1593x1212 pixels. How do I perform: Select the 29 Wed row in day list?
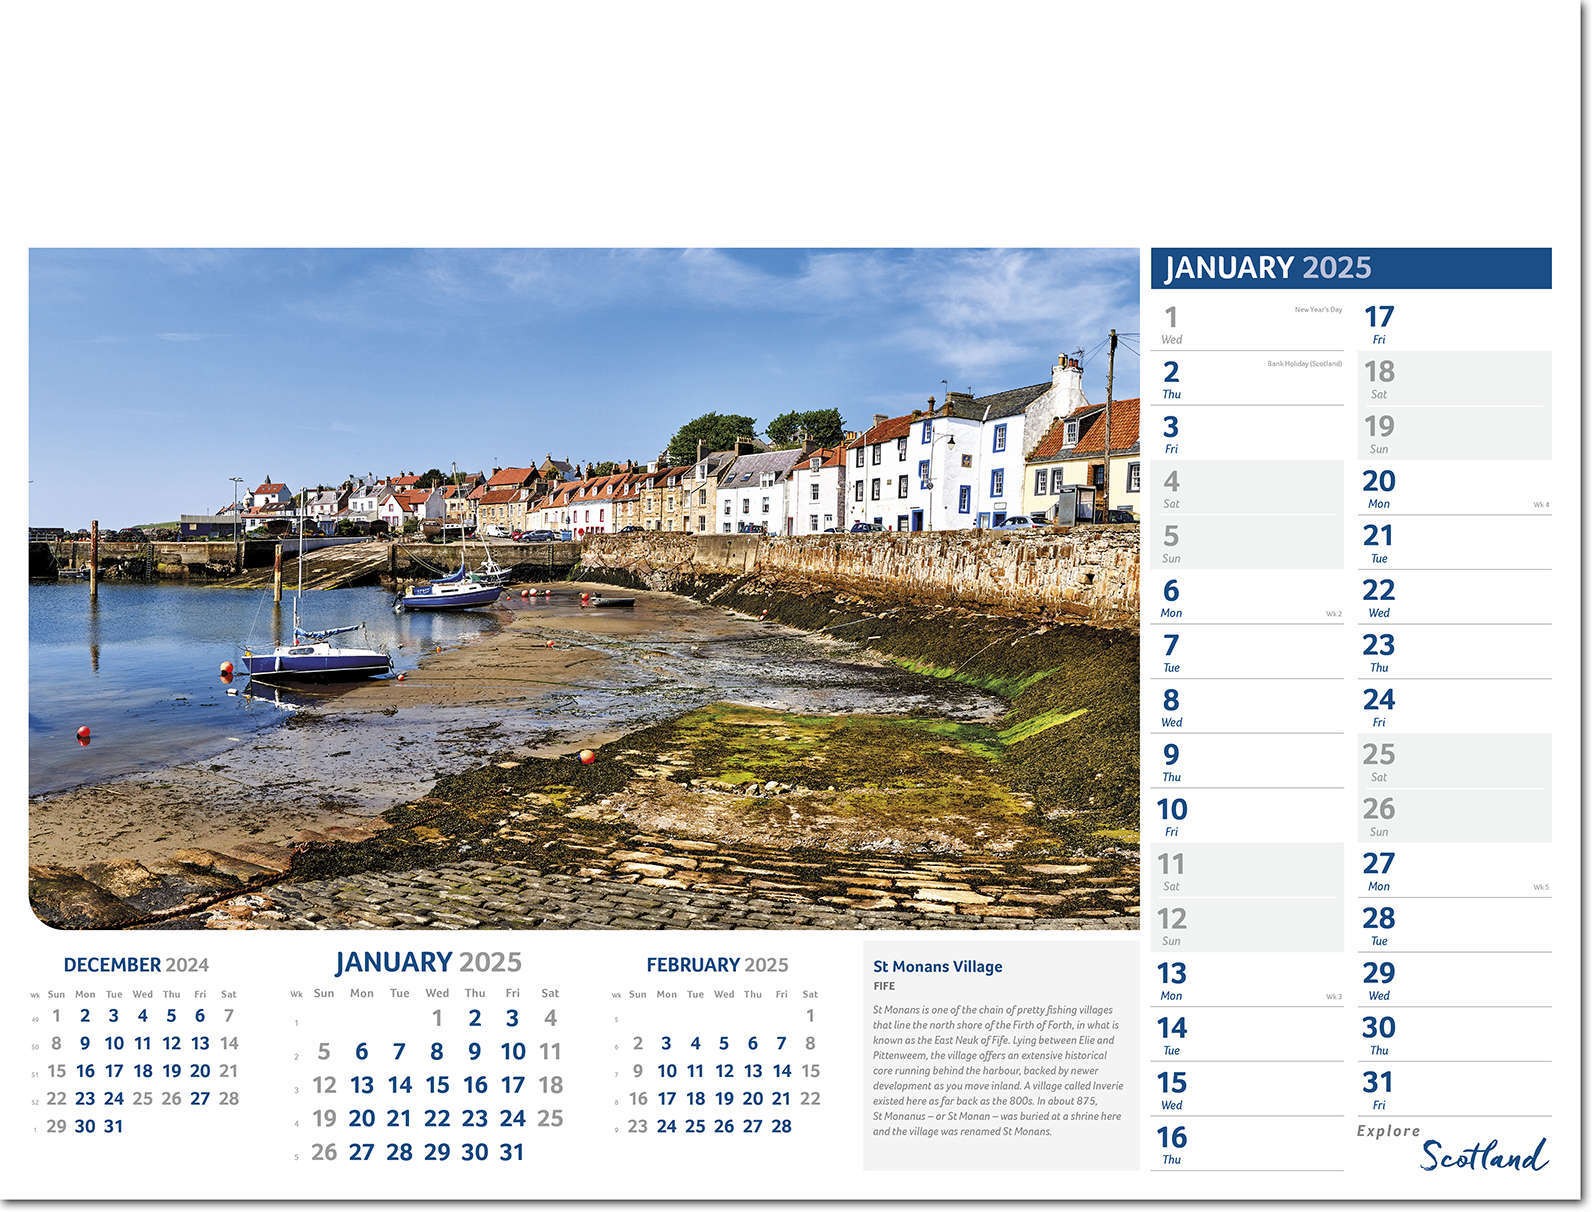(x=1455, y=980)
